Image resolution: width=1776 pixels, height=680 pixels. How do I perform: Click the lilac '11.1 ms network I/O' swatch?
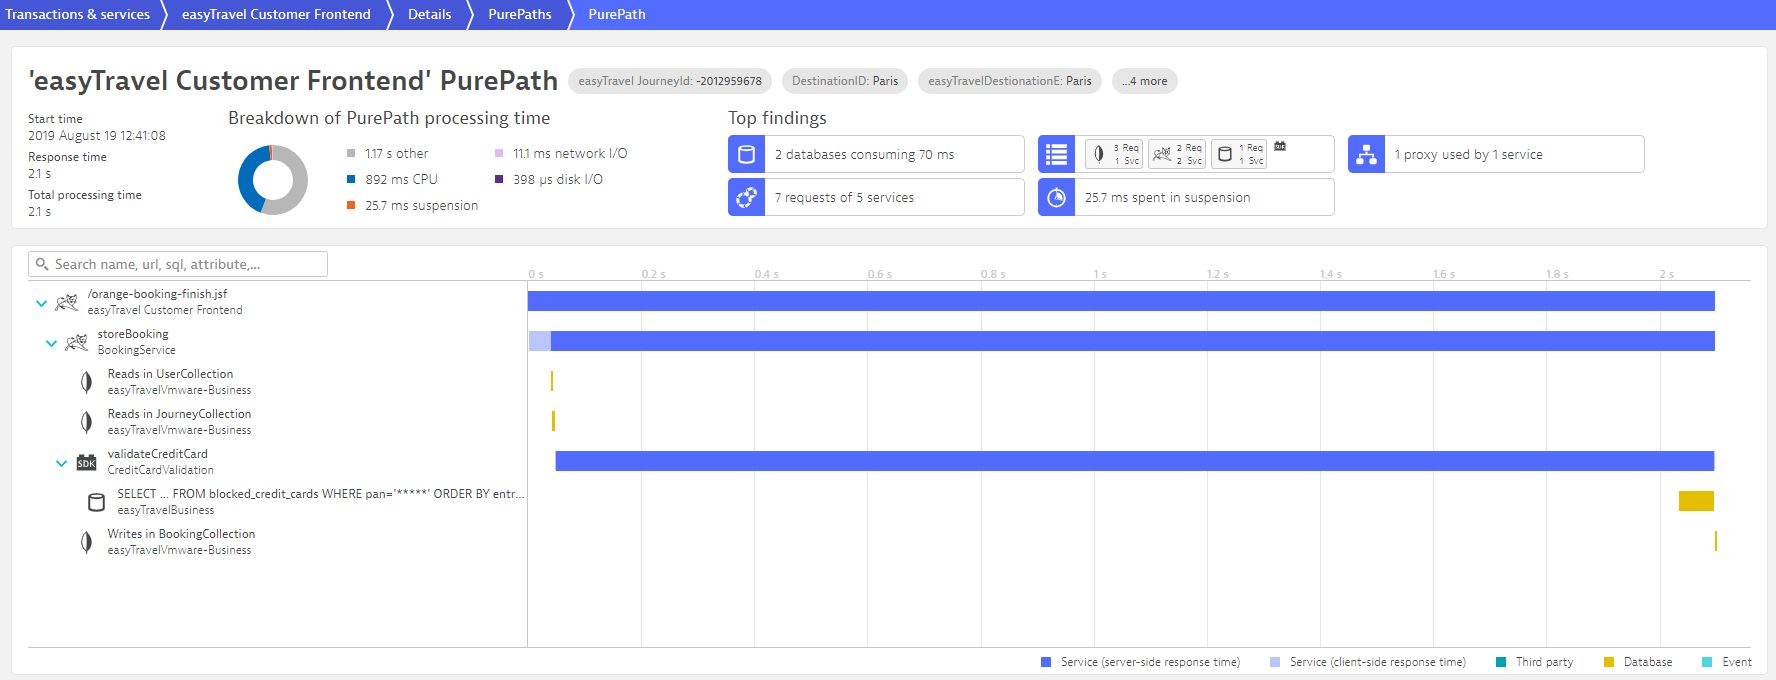pos(499,153)
